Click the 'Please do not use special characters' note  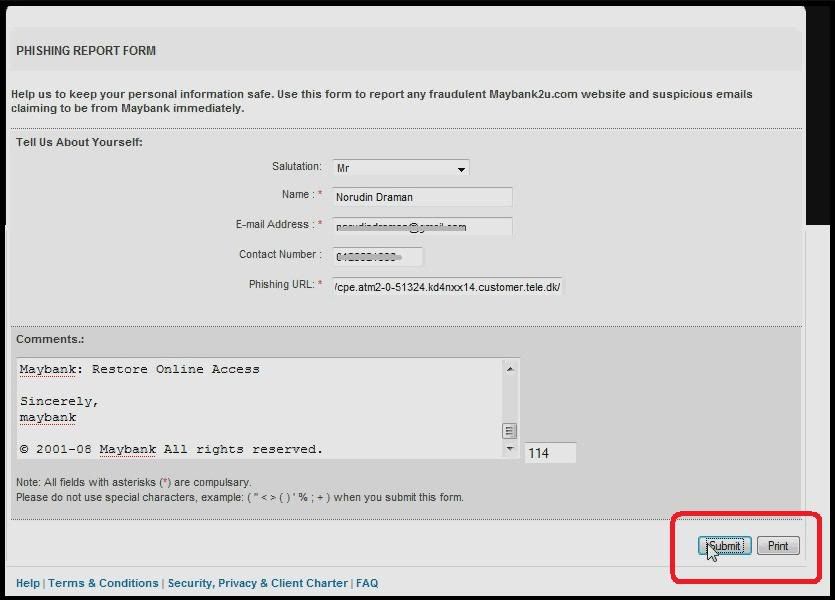click(x=240, y=497)
